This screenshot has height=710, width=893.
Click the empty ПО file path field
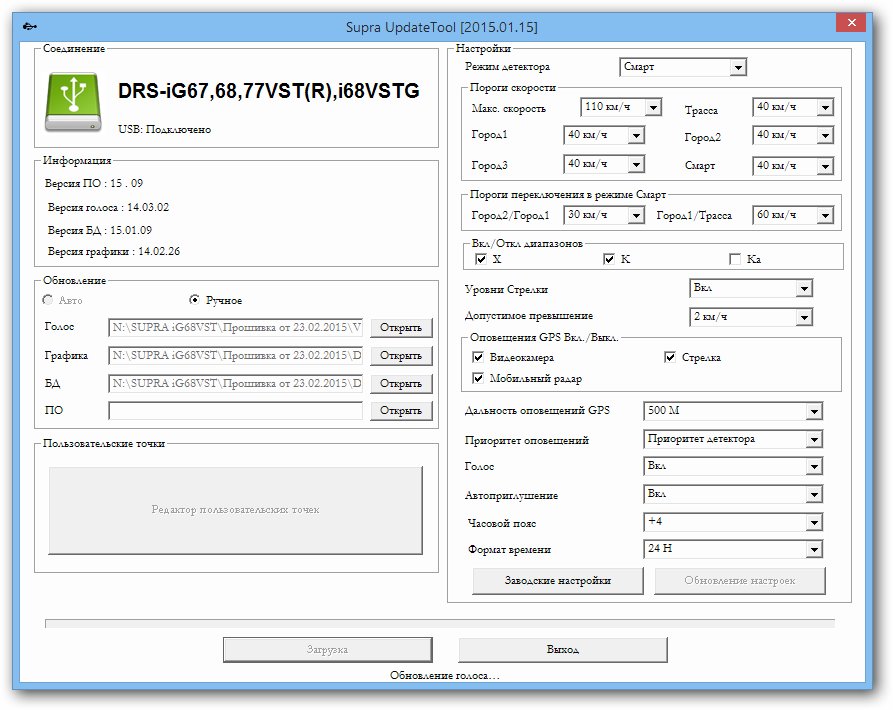(x=235, y=411)
